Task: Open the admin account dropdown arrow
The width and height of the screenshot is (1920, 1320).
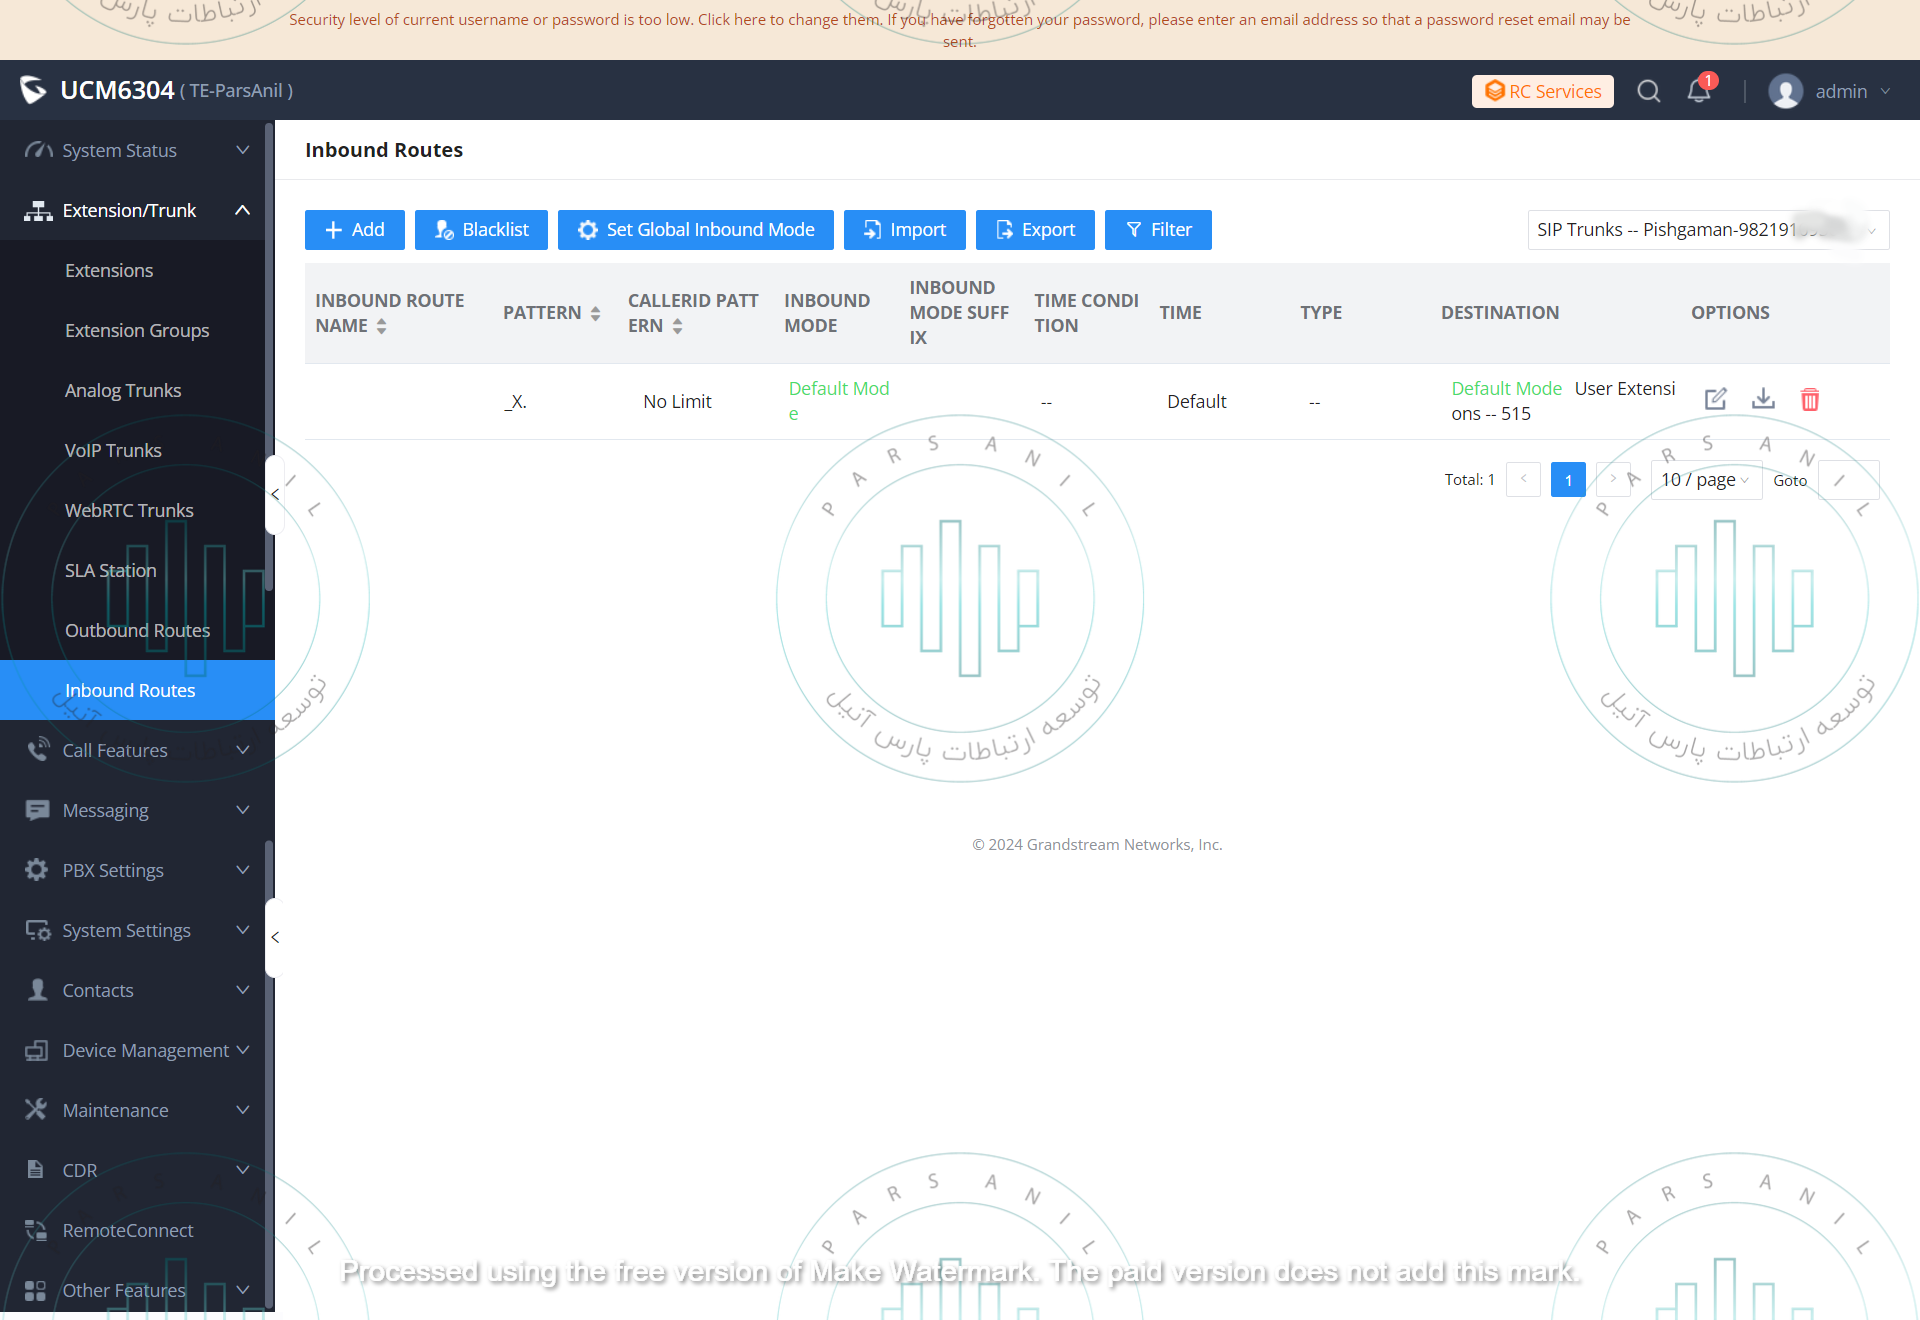Action: point(1885,91)
